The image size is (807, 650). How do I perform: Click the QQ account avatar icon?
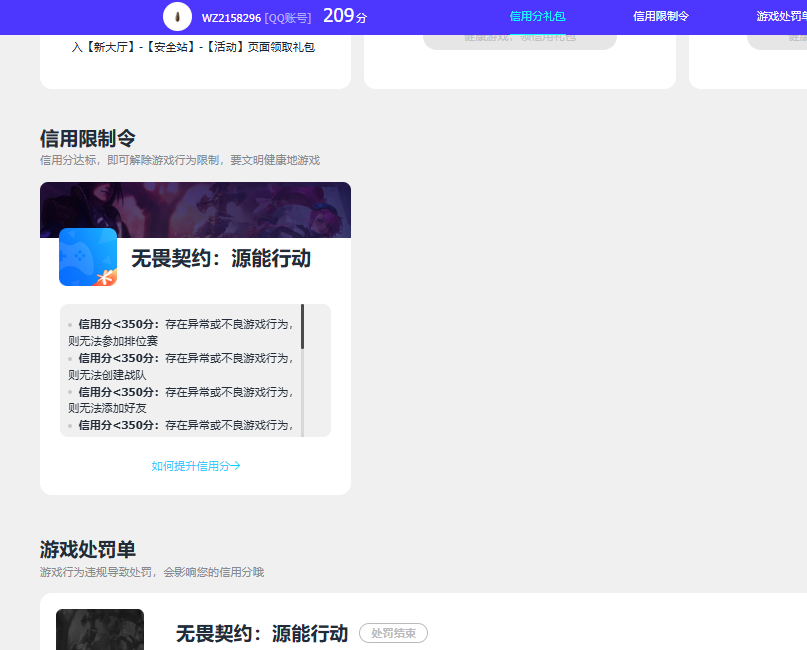coord(176,17)
